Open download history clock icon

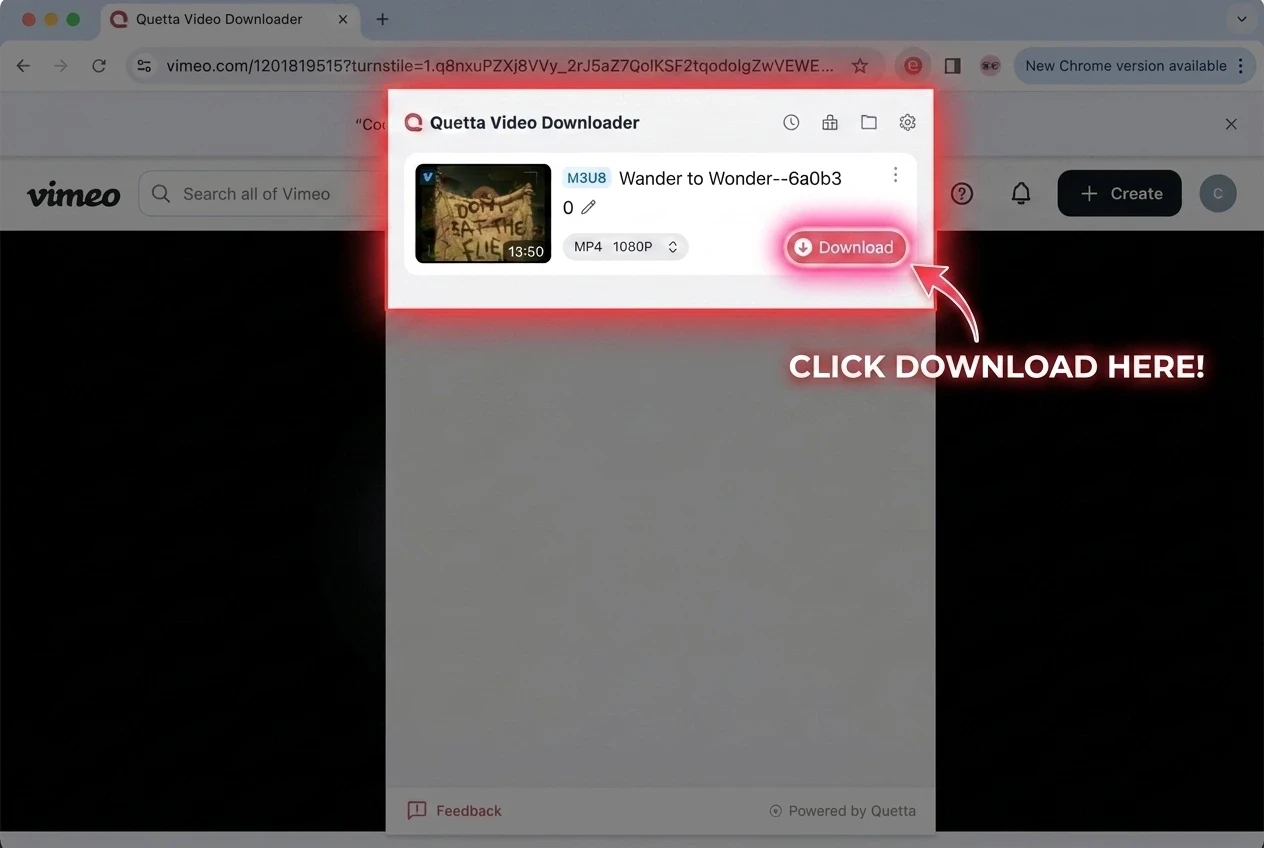pyautogui.click(x=791, y=122)
